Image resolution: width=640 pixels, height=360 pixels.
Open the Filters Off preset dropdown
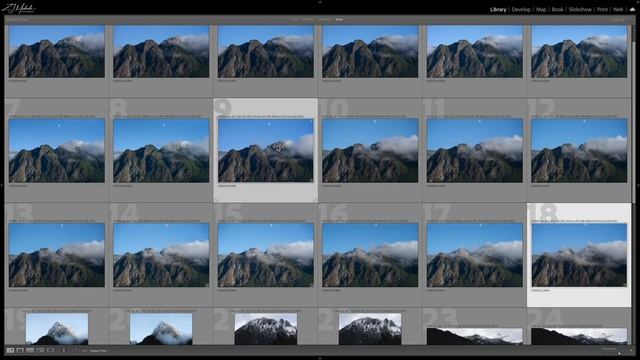[x=618, y=19]
